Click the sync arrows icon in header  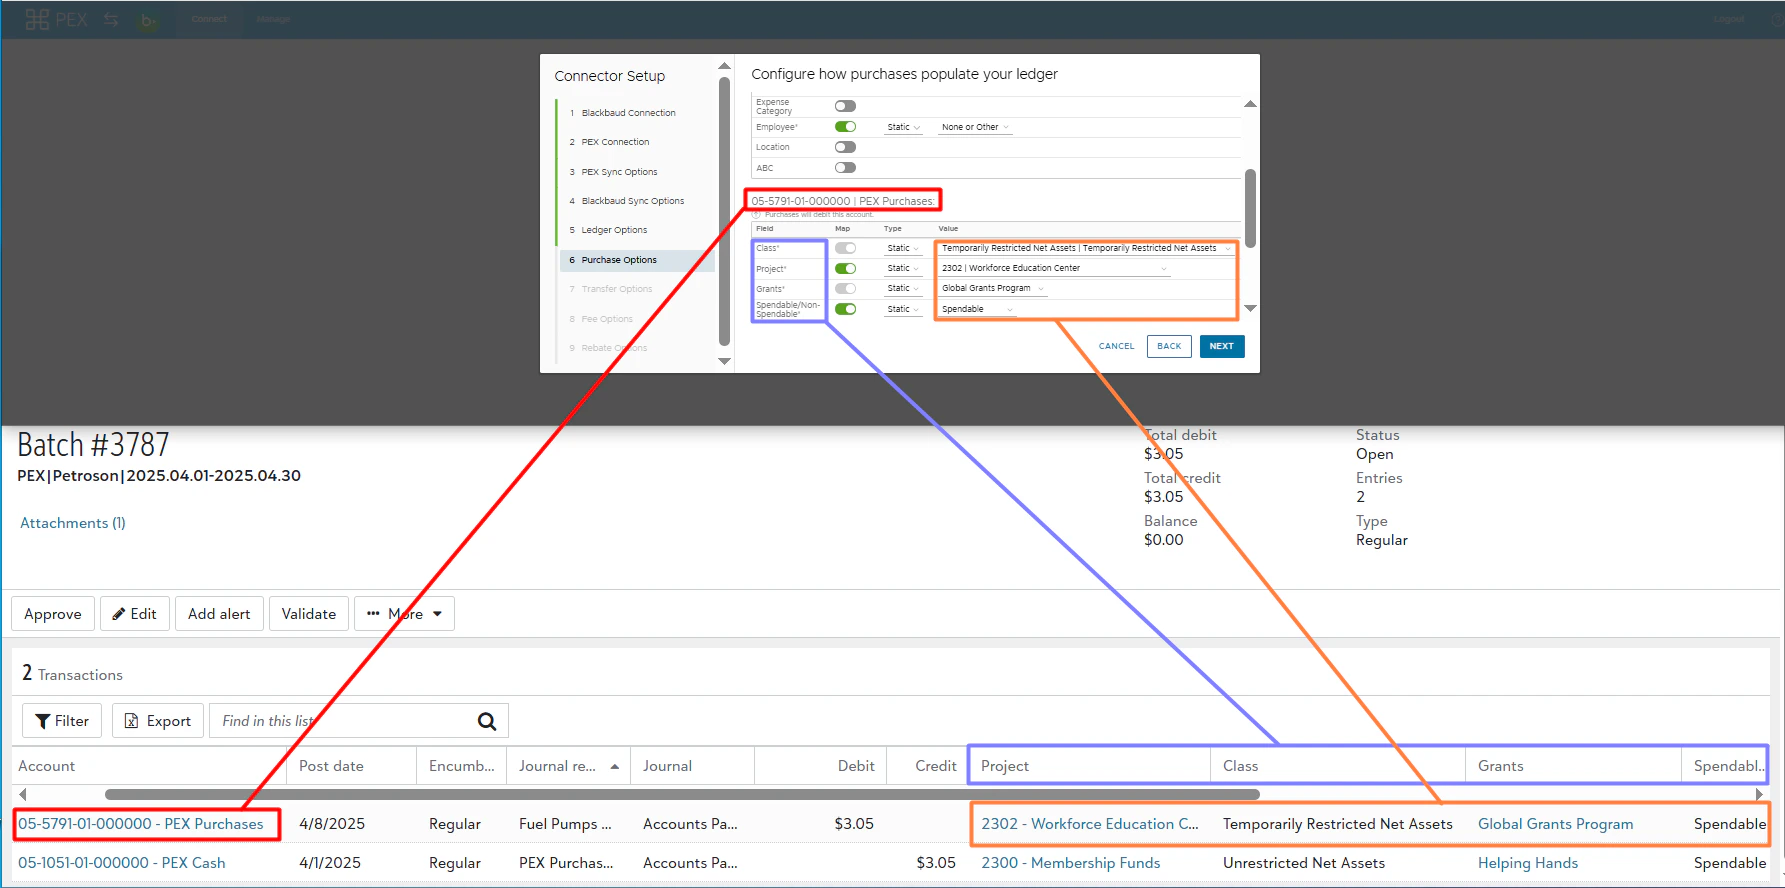(111, 19)
